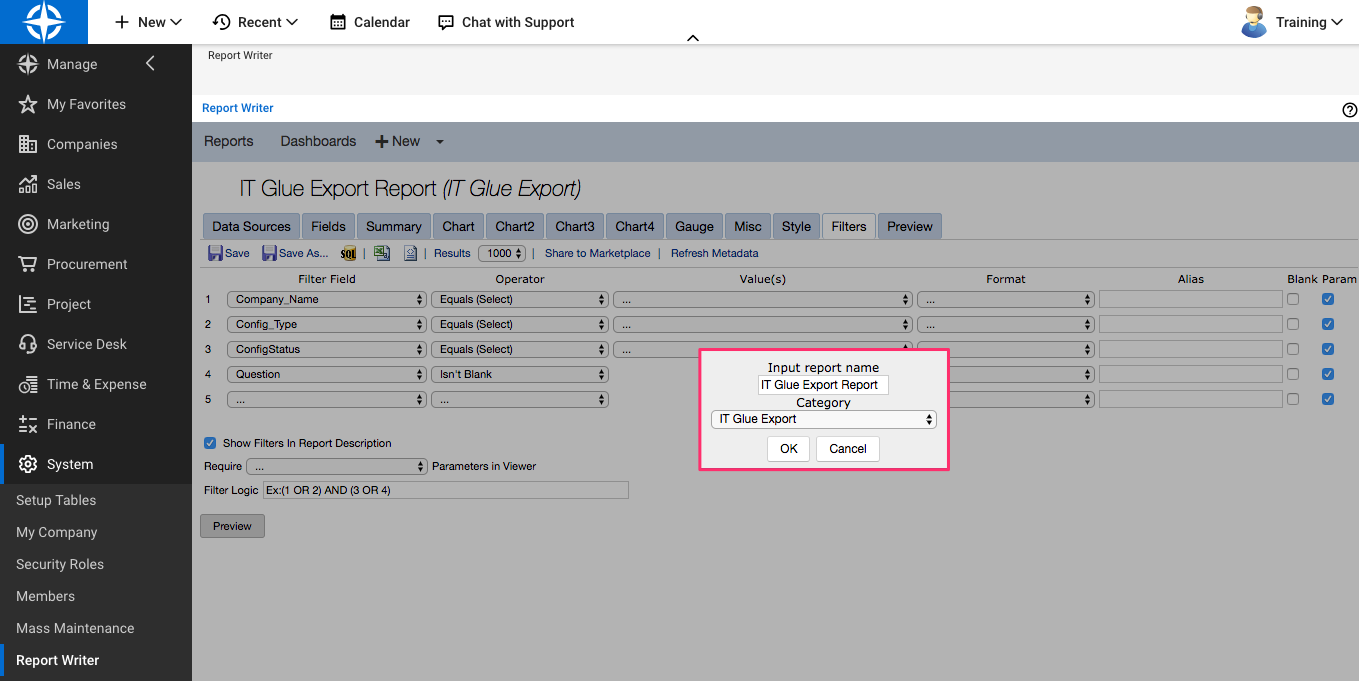This screenshot has height=681, width=1359.
Task: Open the Dashboards tab
Action: [317, 141]
